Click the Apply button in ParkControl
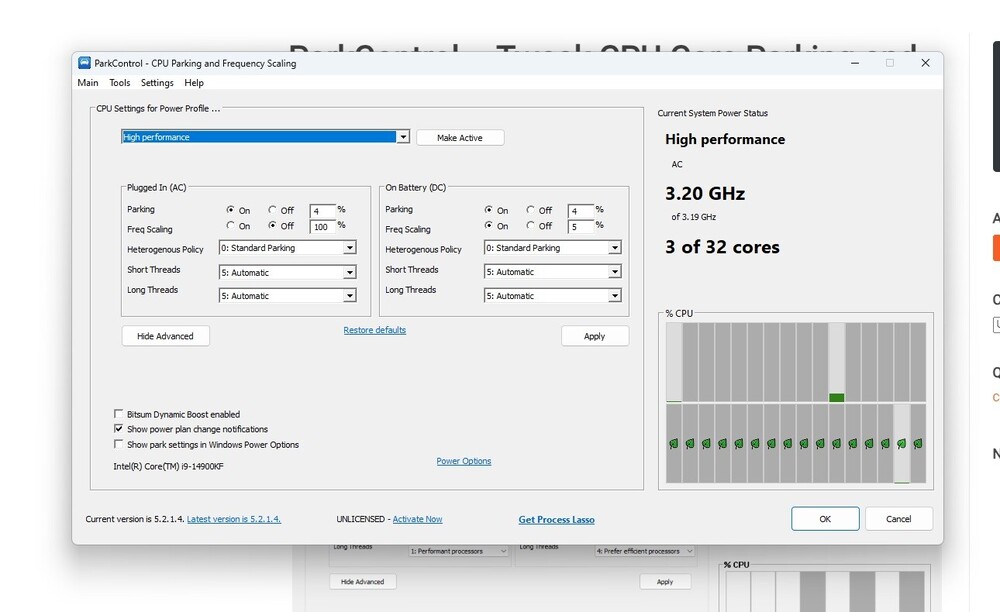Image resolution: width=1000 pixels, height=612 pixels. pos(594,336)
